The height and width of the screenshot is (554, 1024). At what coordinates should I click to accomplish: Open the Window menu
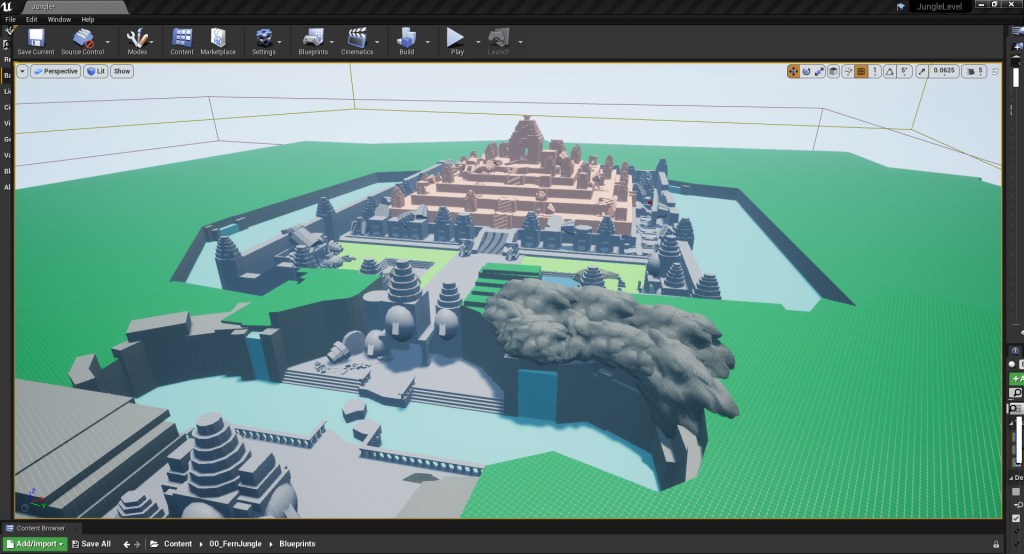coord(59,19)
